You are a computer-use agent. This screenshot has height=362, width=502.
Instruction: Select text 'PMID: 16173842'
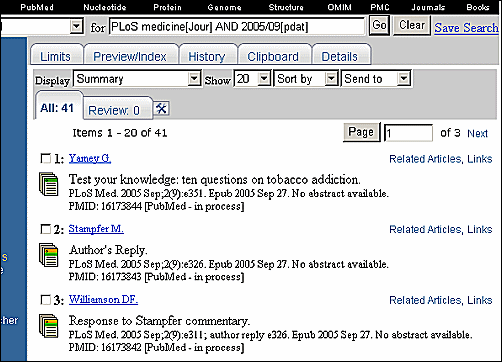coord(105,348)
